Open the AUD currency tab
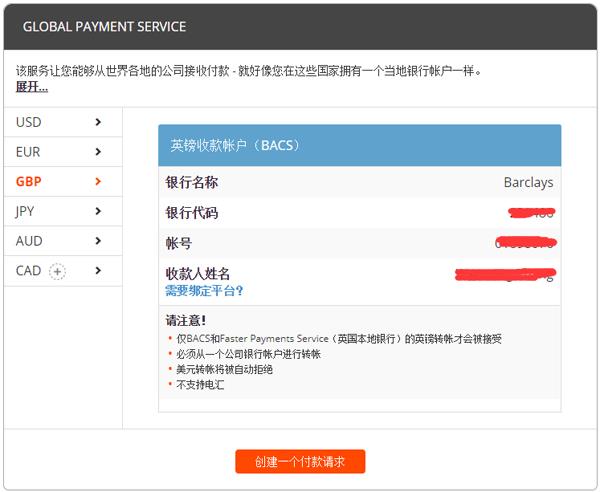The height and width of the screenshot is (492, 600). click(x=63, y=241)
